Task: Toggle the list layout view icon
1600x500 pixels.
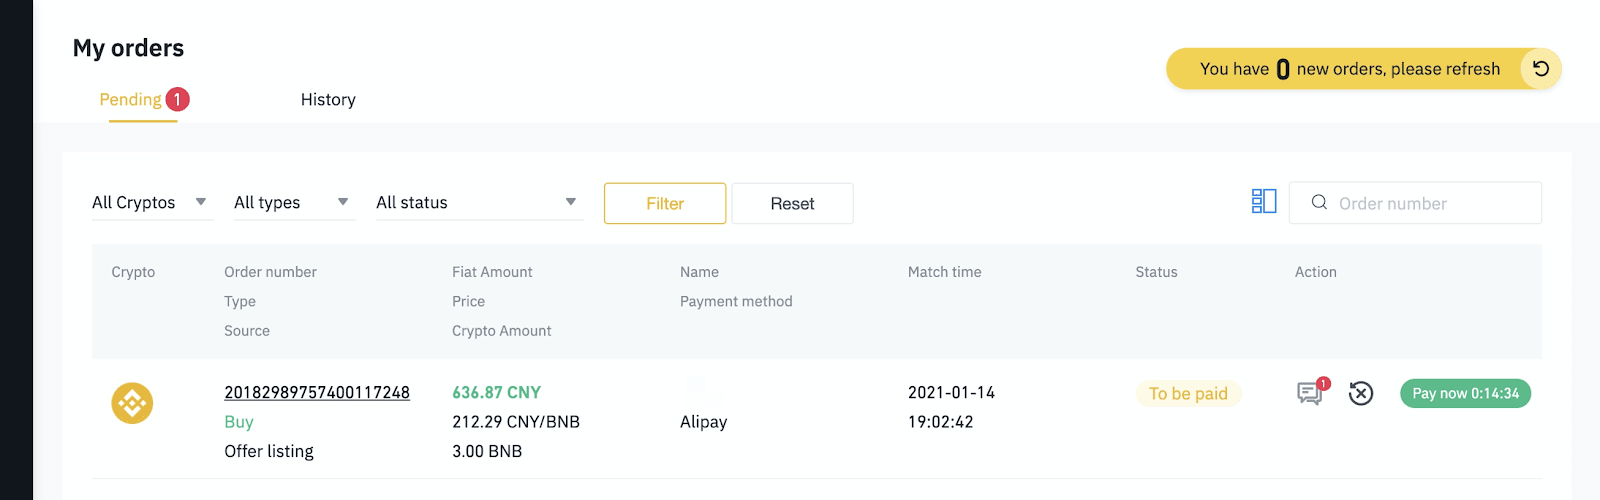Action: click(x=1264, y=202)
